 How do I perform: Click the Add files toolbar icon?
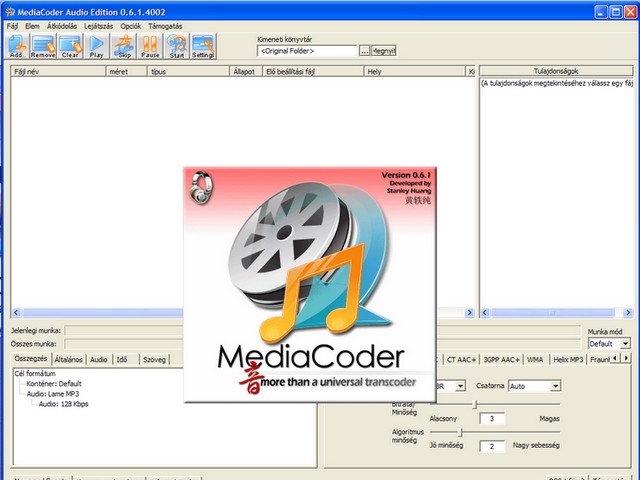pyautogui.click(x=18, y=47)
